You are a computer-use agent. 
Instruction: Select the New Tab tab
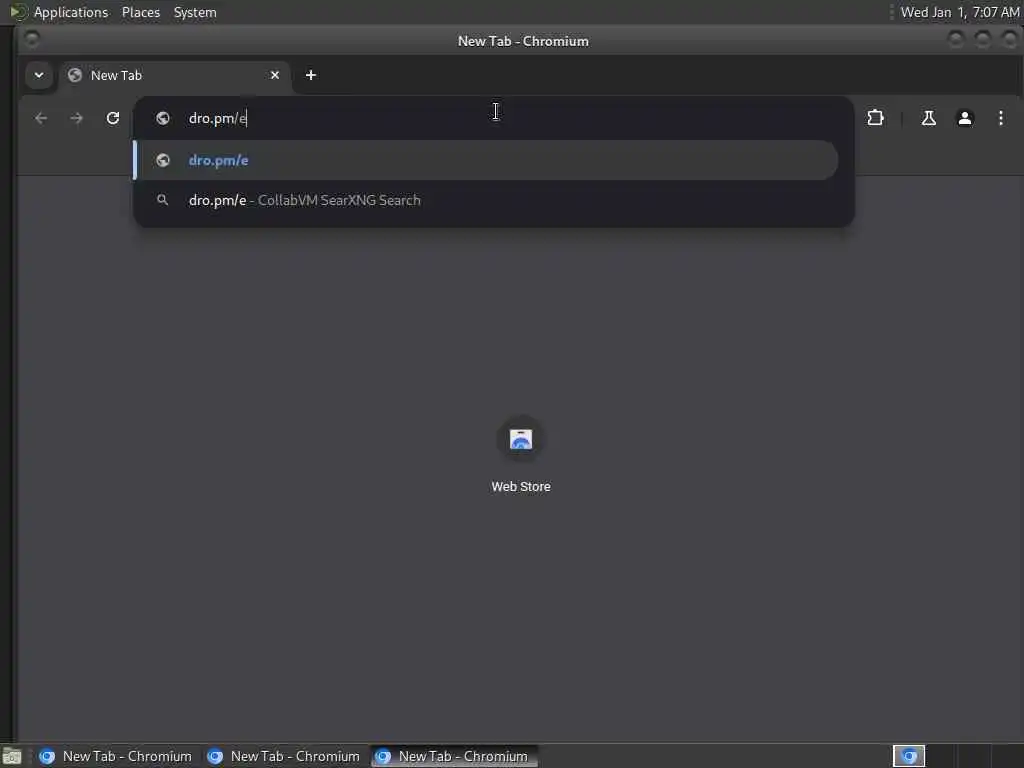(x=174, y=76)
